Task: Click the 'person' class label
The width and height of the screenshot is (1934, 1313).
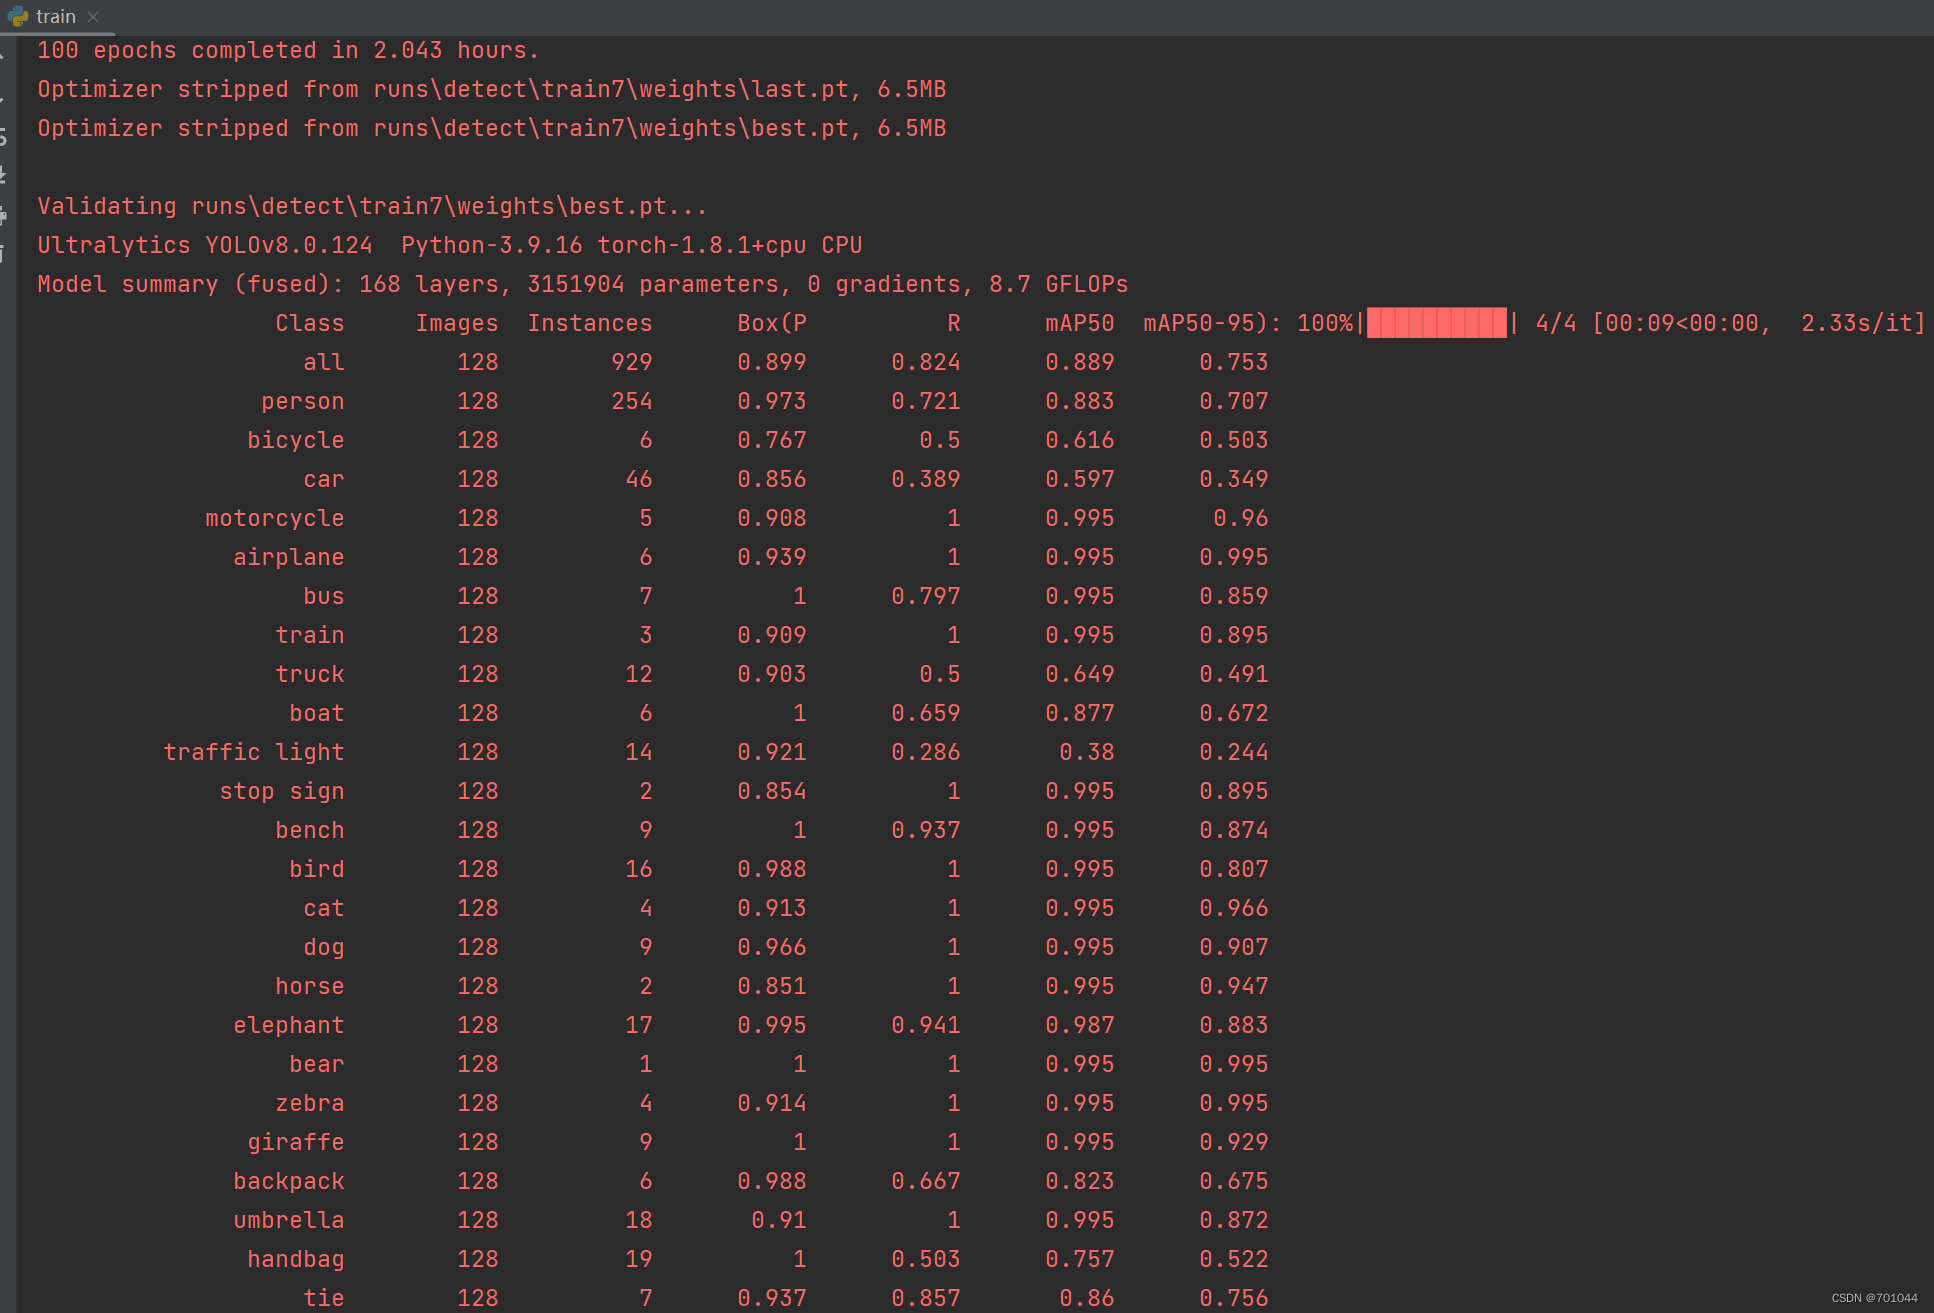Action: (x=303, y=401)
